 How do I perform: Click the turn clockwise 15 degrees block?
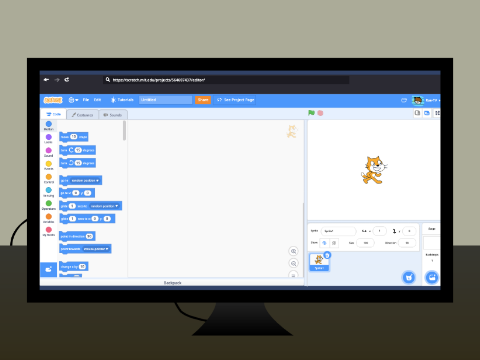click(x=77, y=150)
